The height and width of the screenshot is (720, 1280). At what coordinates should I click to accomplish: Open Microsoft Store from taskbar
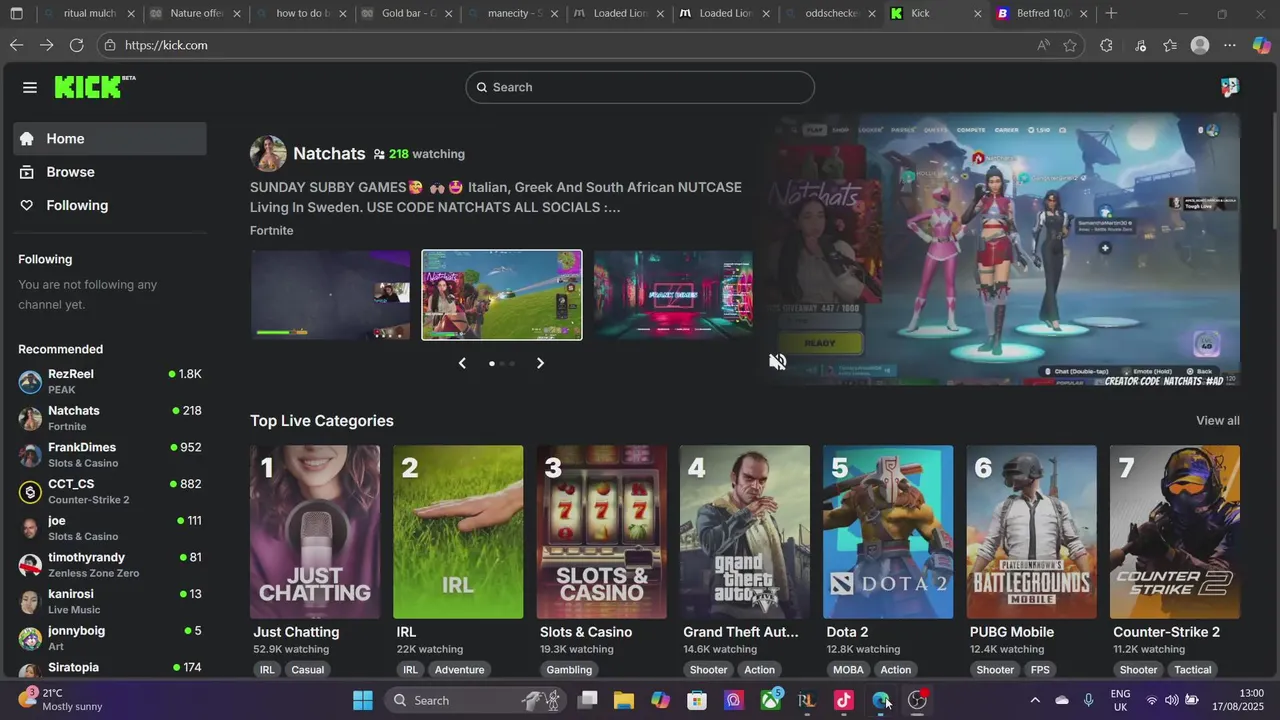(697, 700)
